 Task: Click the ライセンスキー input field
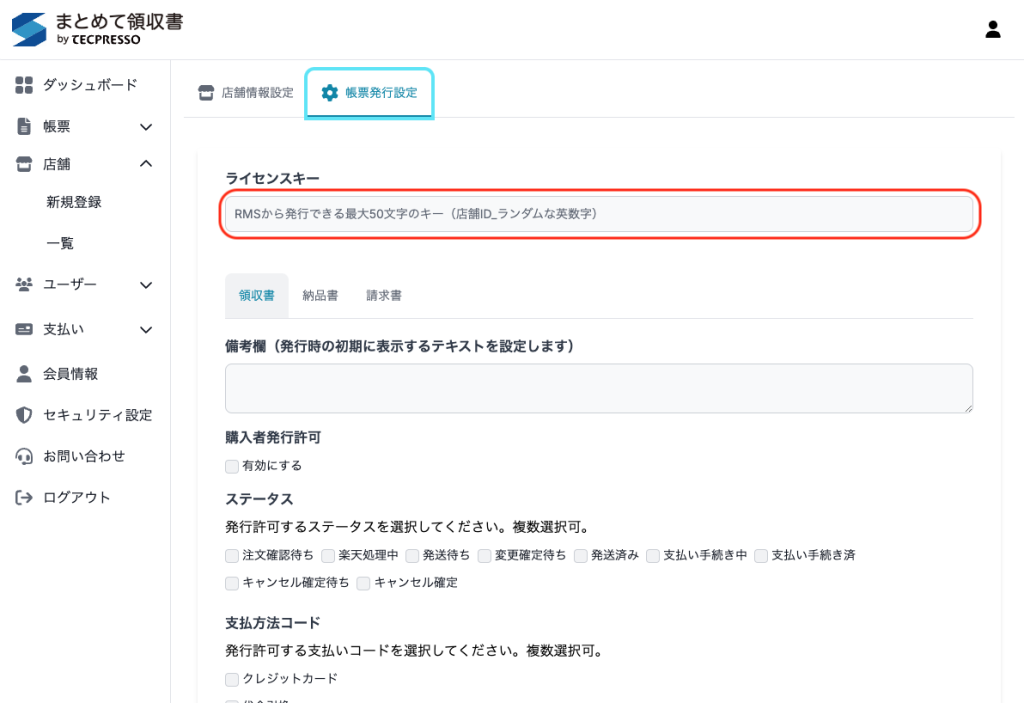(x=598, y=214)
